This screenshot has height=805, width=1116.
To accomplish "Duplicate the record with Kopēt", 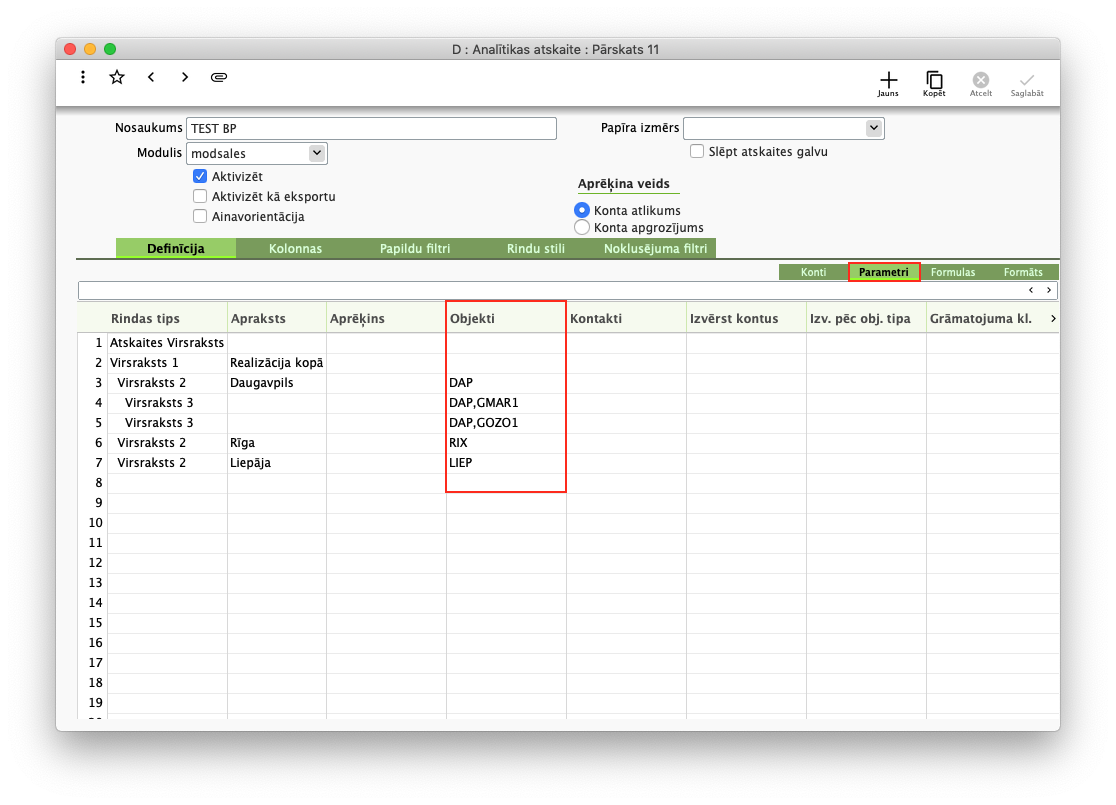I will (x=934, y=84).
